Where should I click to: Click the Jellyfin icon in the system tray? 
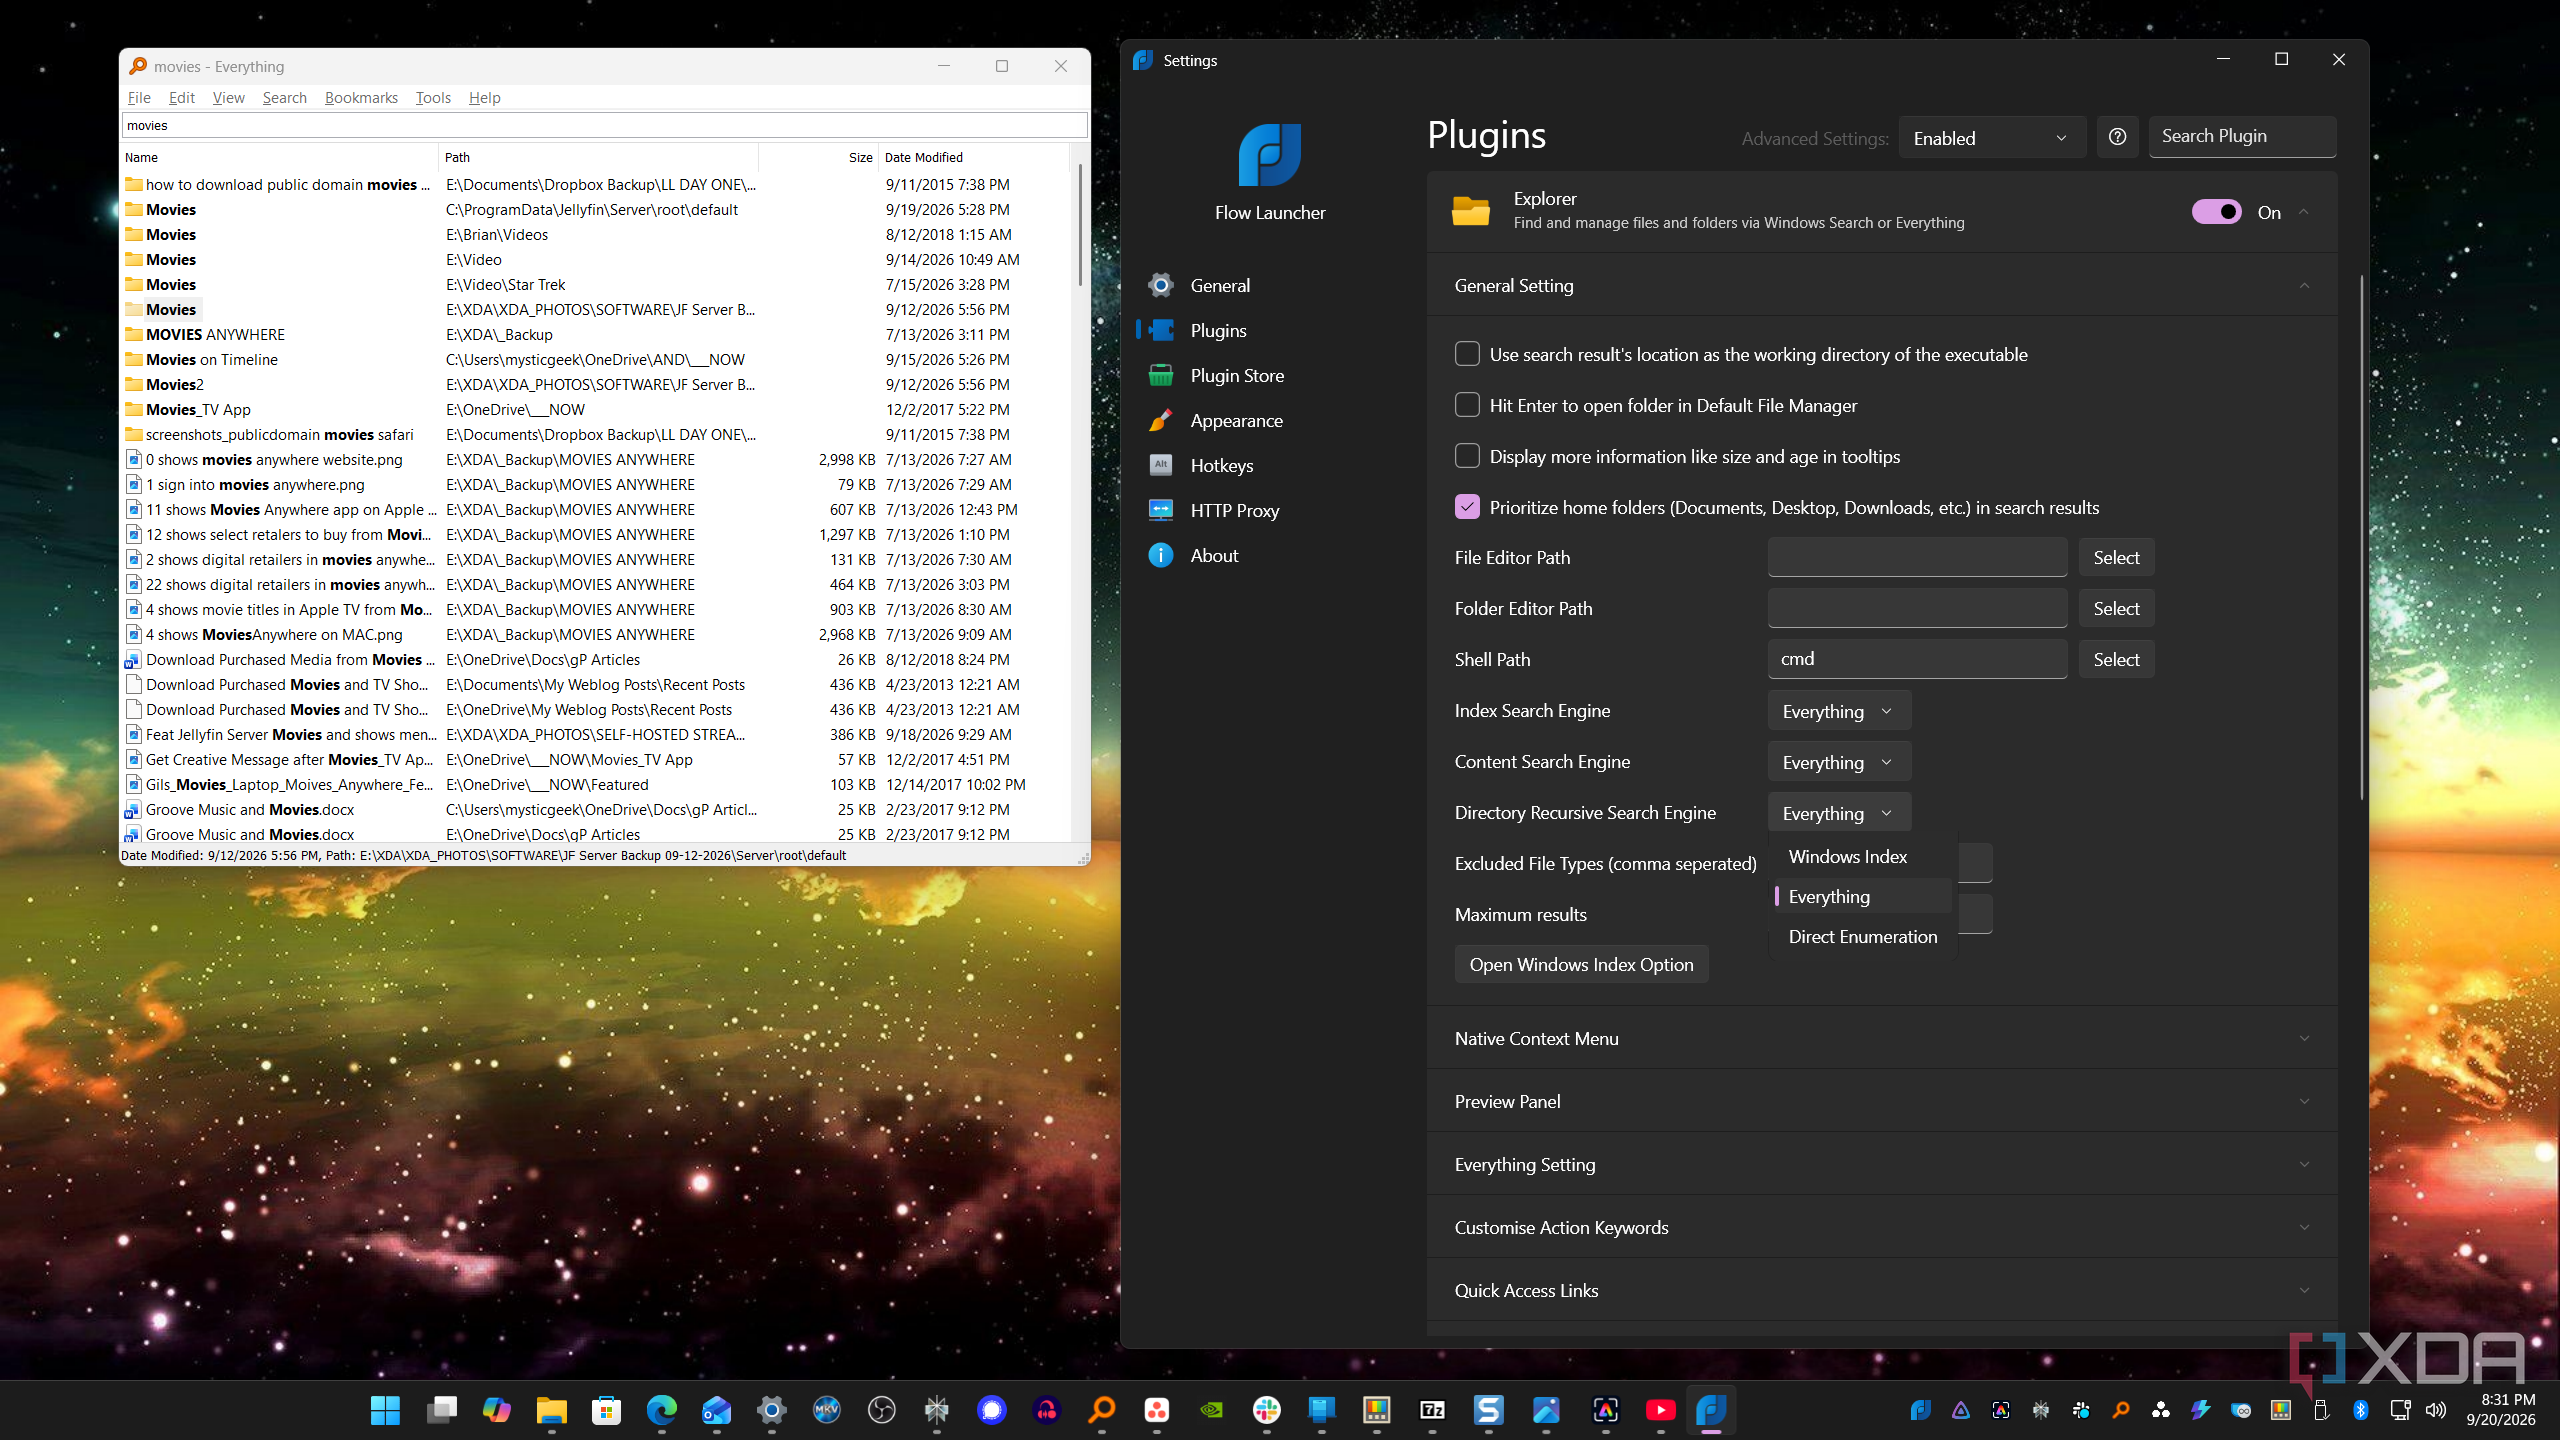(x=1960, y=1410)
